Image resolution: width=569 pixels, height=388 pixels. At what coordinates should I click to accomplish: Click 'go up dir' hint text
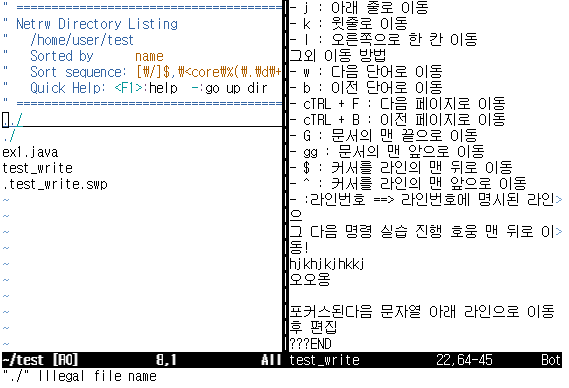(x=236, y=88)
